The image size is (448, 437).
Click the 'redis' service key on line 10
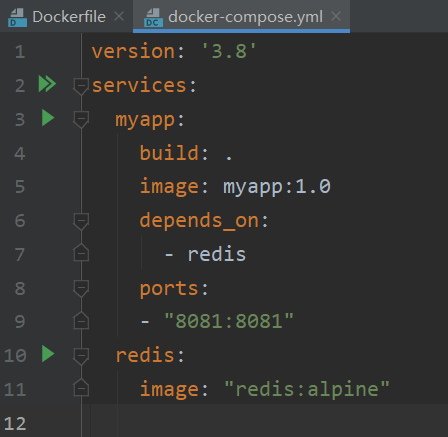point(145,355)
